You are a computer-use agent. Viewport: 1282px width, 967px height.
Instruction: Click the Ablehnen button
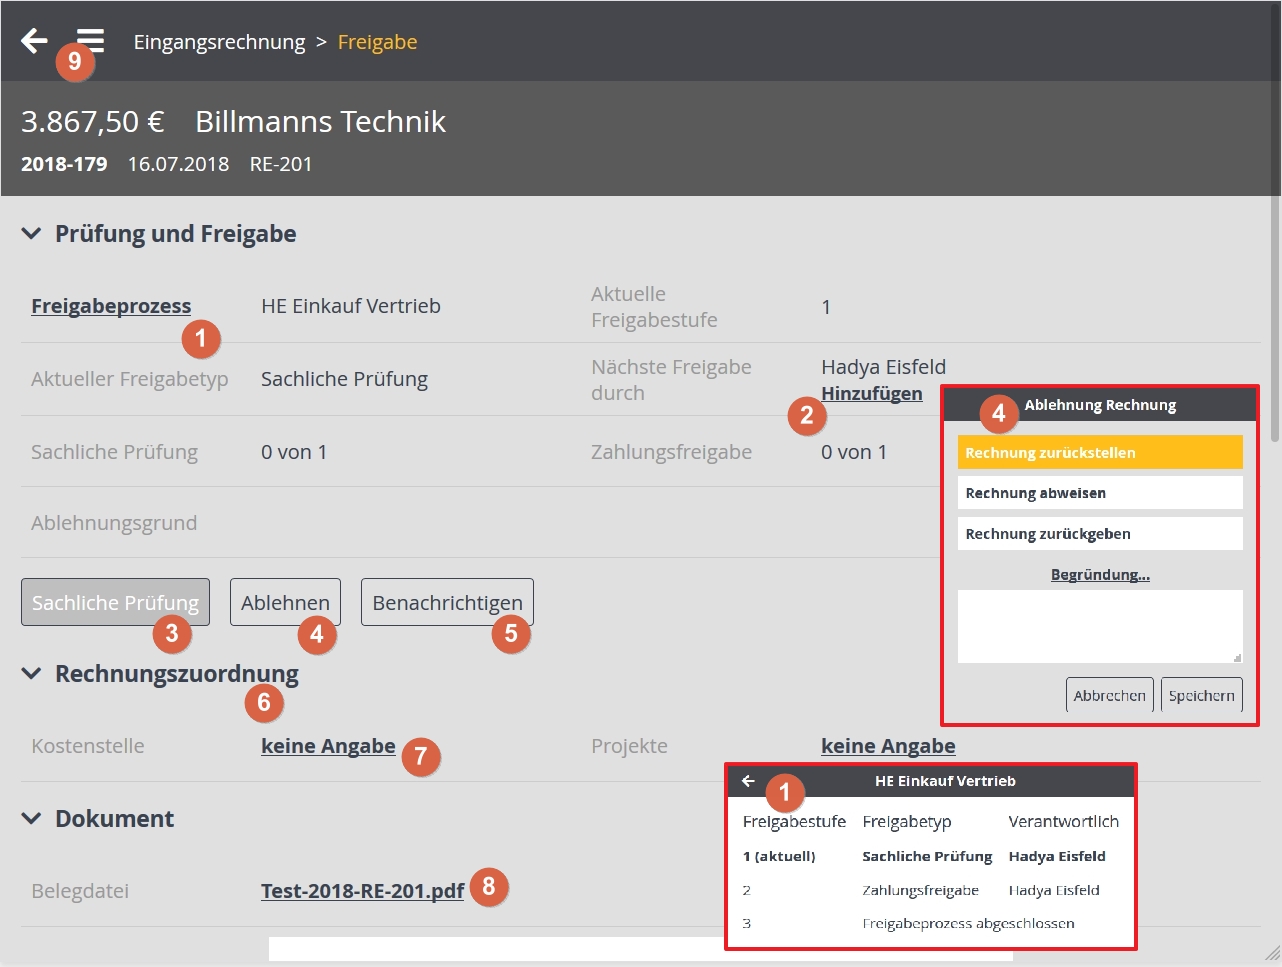(285, 602)
